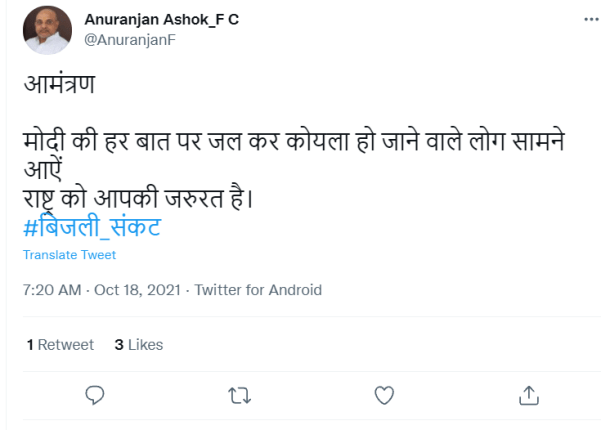This screenshot has width=610, height=430.
Task: Click the 7:20 AM timestamp
Action: tap(51, 290)
